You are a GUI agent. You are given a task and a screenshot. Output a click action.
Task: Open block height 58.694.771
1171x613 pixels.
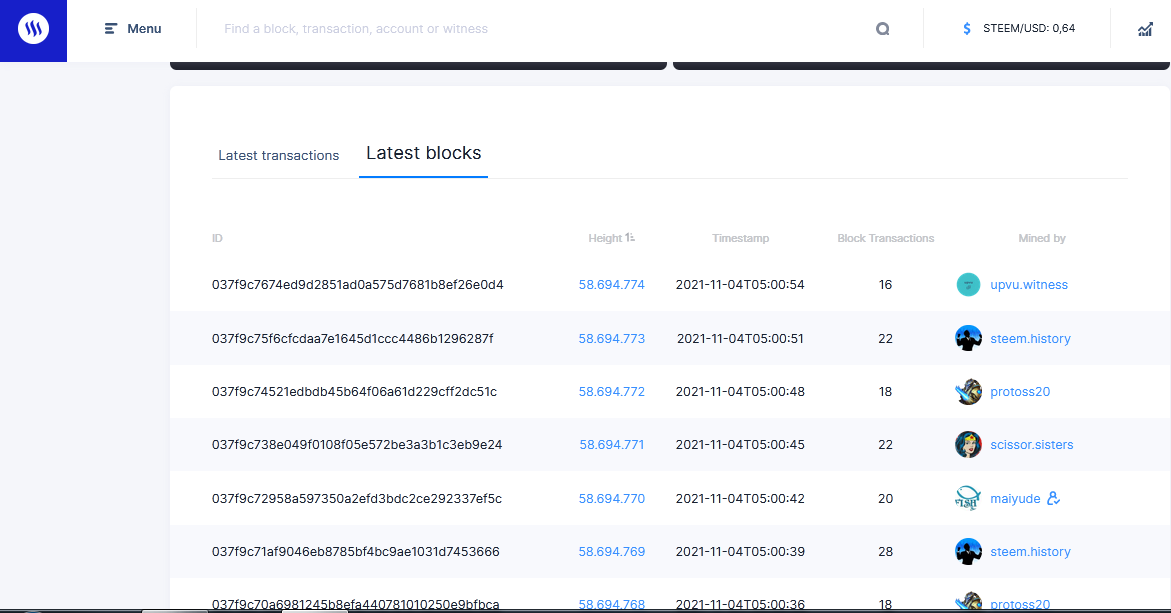pos(612,444)
